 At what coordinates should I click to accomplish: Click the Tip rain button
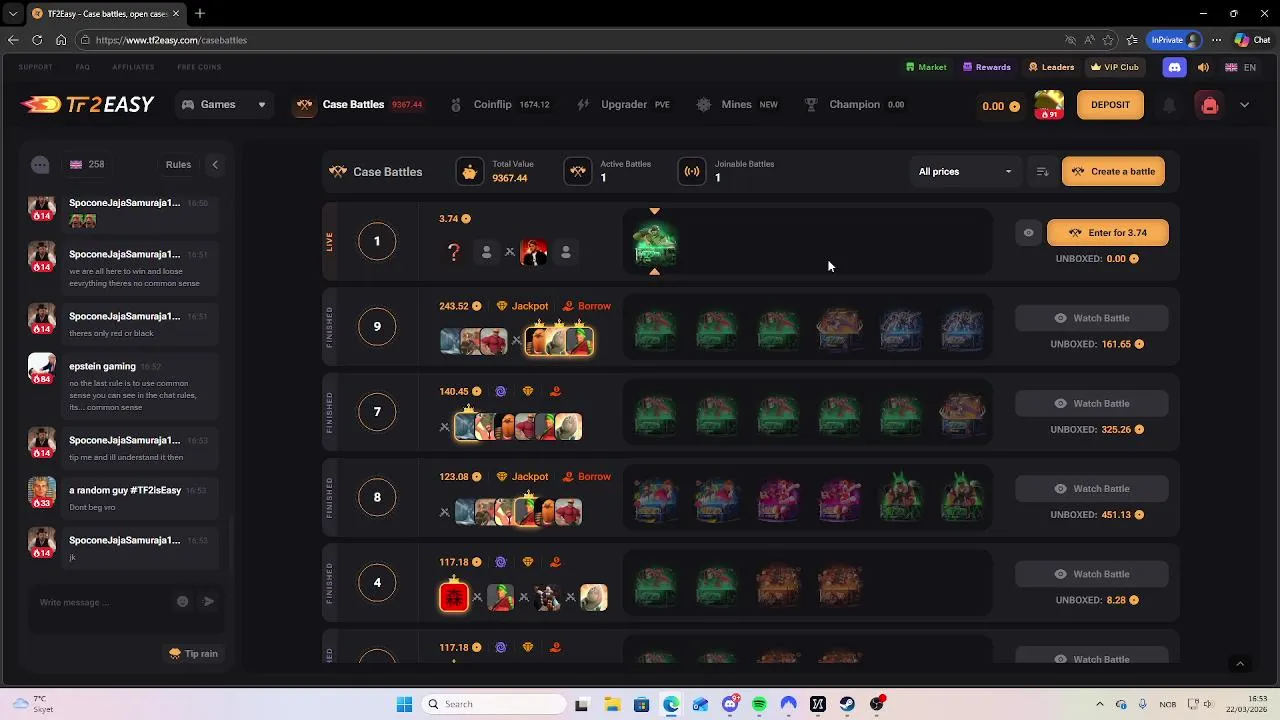194,653
